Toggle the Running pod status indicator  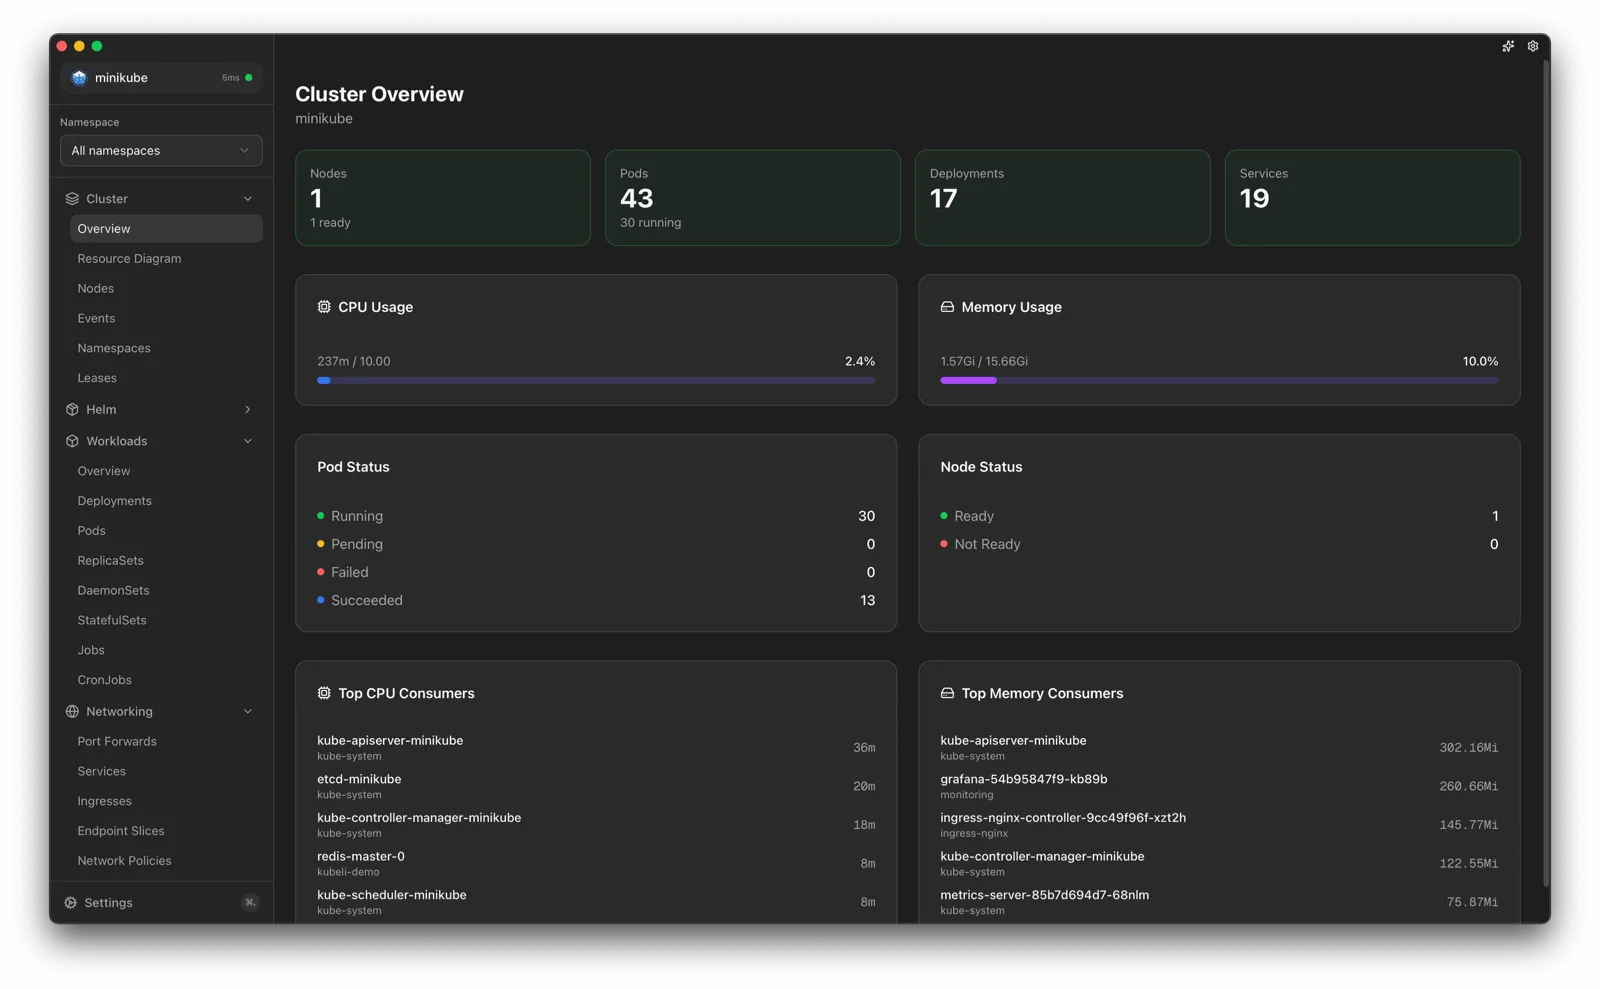pyautogui.click(x=321, y=516)
